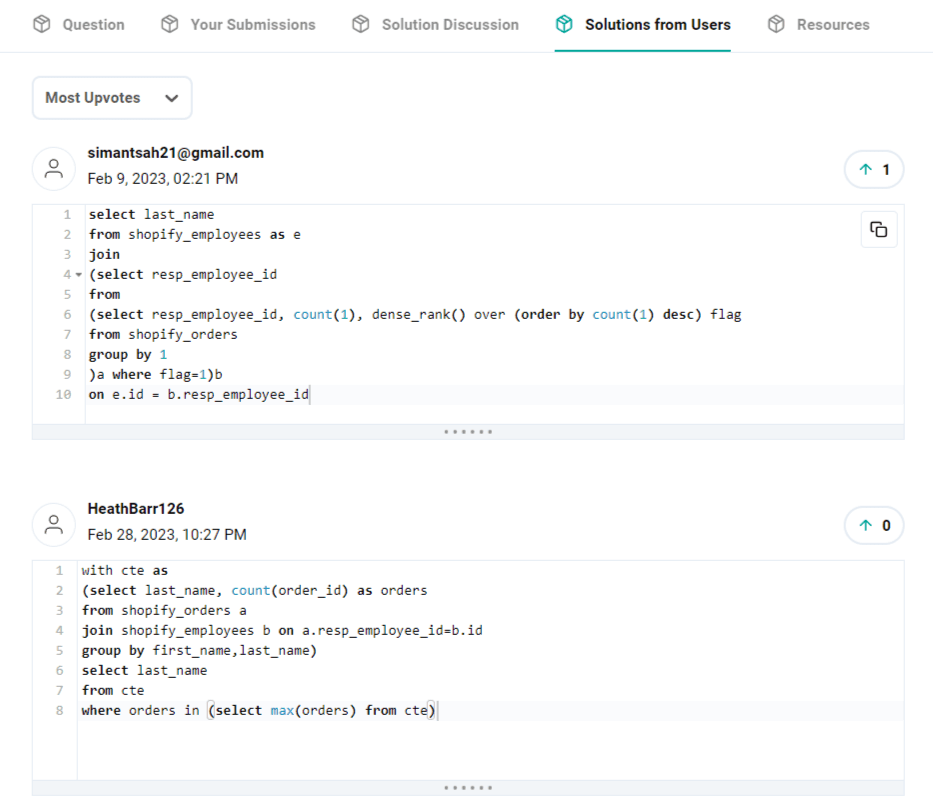Click line number 7 in the first snippet
Image resolution: width=933 pixels, height=811 pixels.
coord(66,334)
